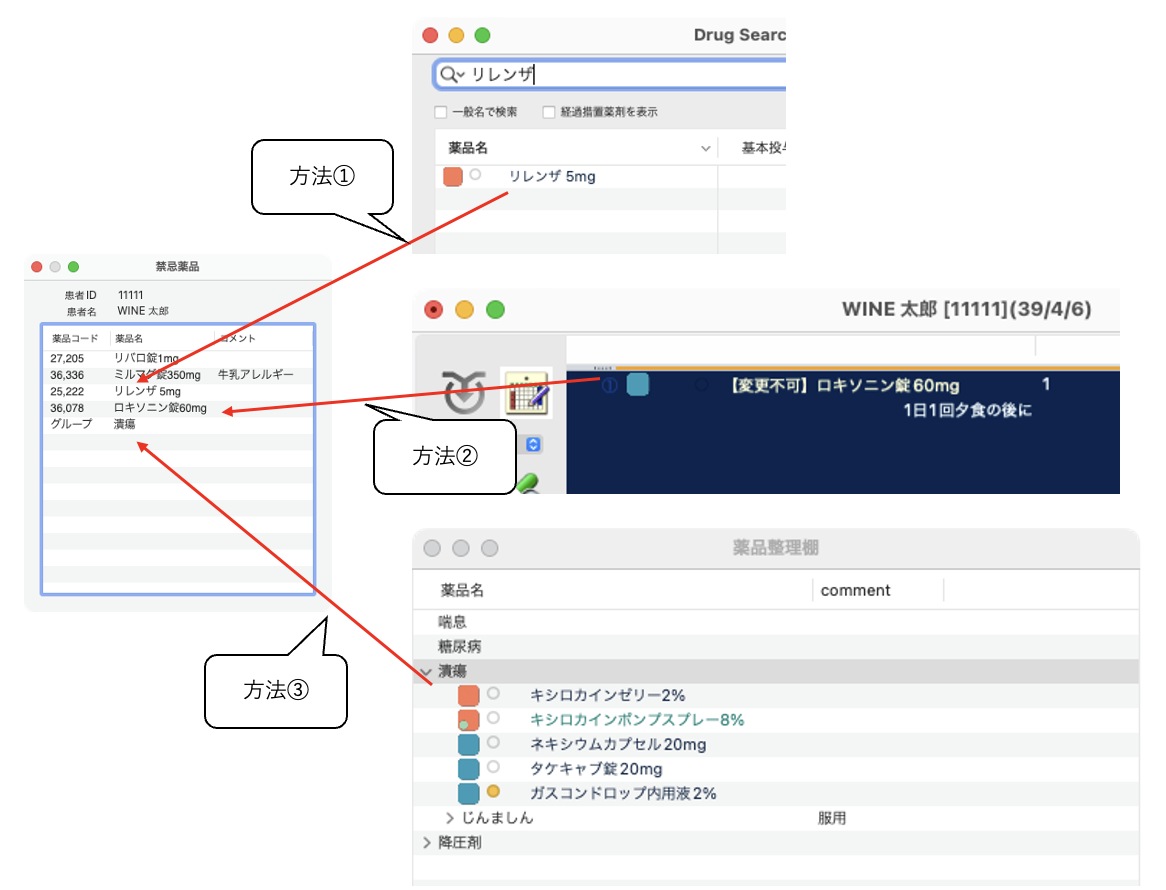This screenshot has width=1166, height=890.
Task: Collapse the 潰瘍 group
Action: [x=427, y=671]
